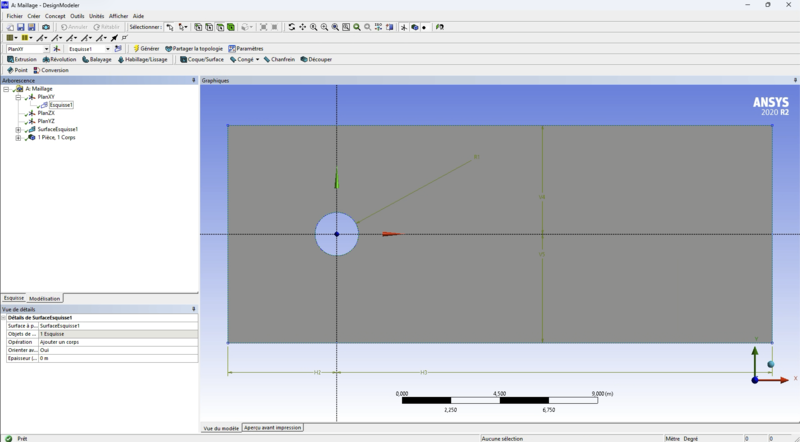
Task: Select Esquisse1 in the tree
Action: (61, 105)
